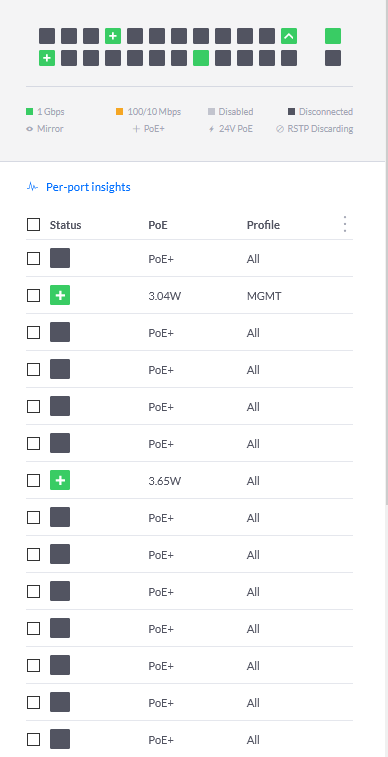Select the top-row green PoE+ port icon
Viewport: 388px width, 757px height.
[113, 36]
